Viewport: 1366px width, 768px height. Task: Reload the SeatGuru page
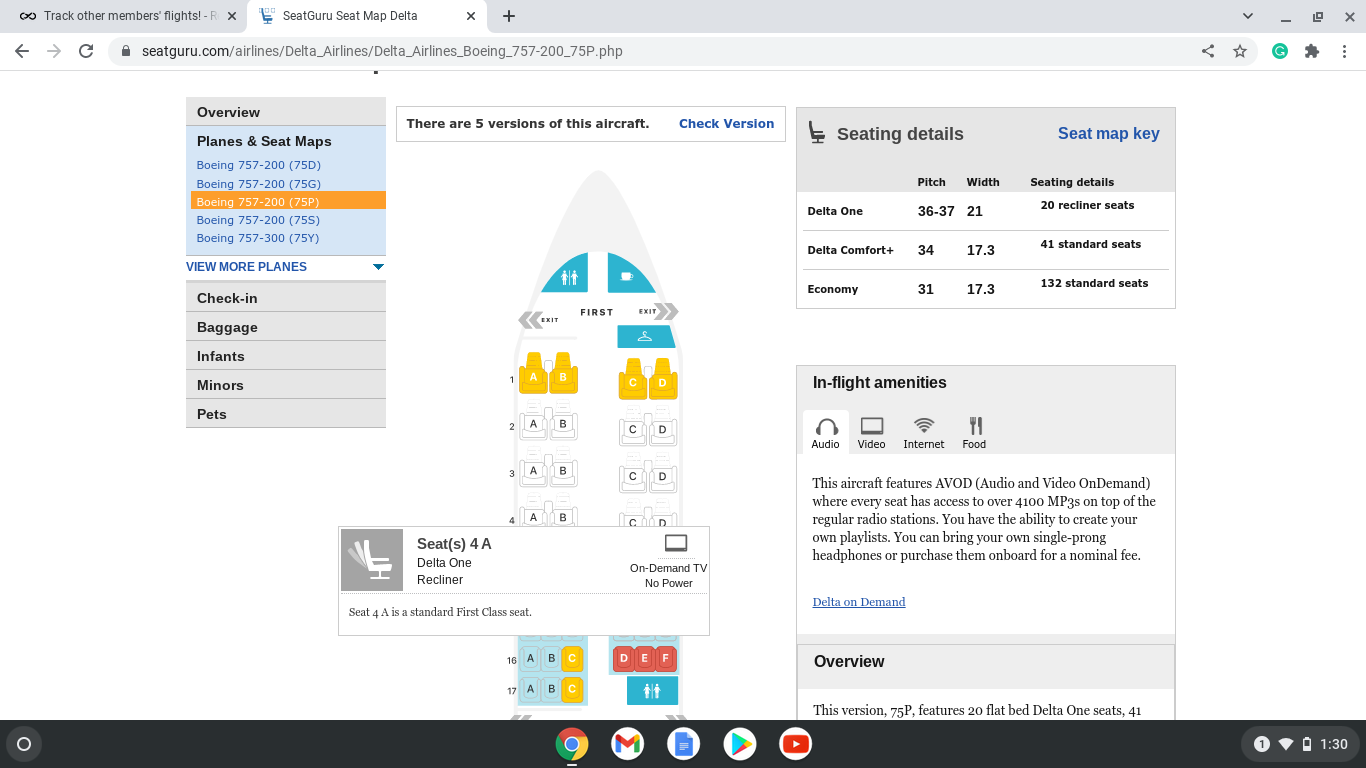(x=86, y=51)
